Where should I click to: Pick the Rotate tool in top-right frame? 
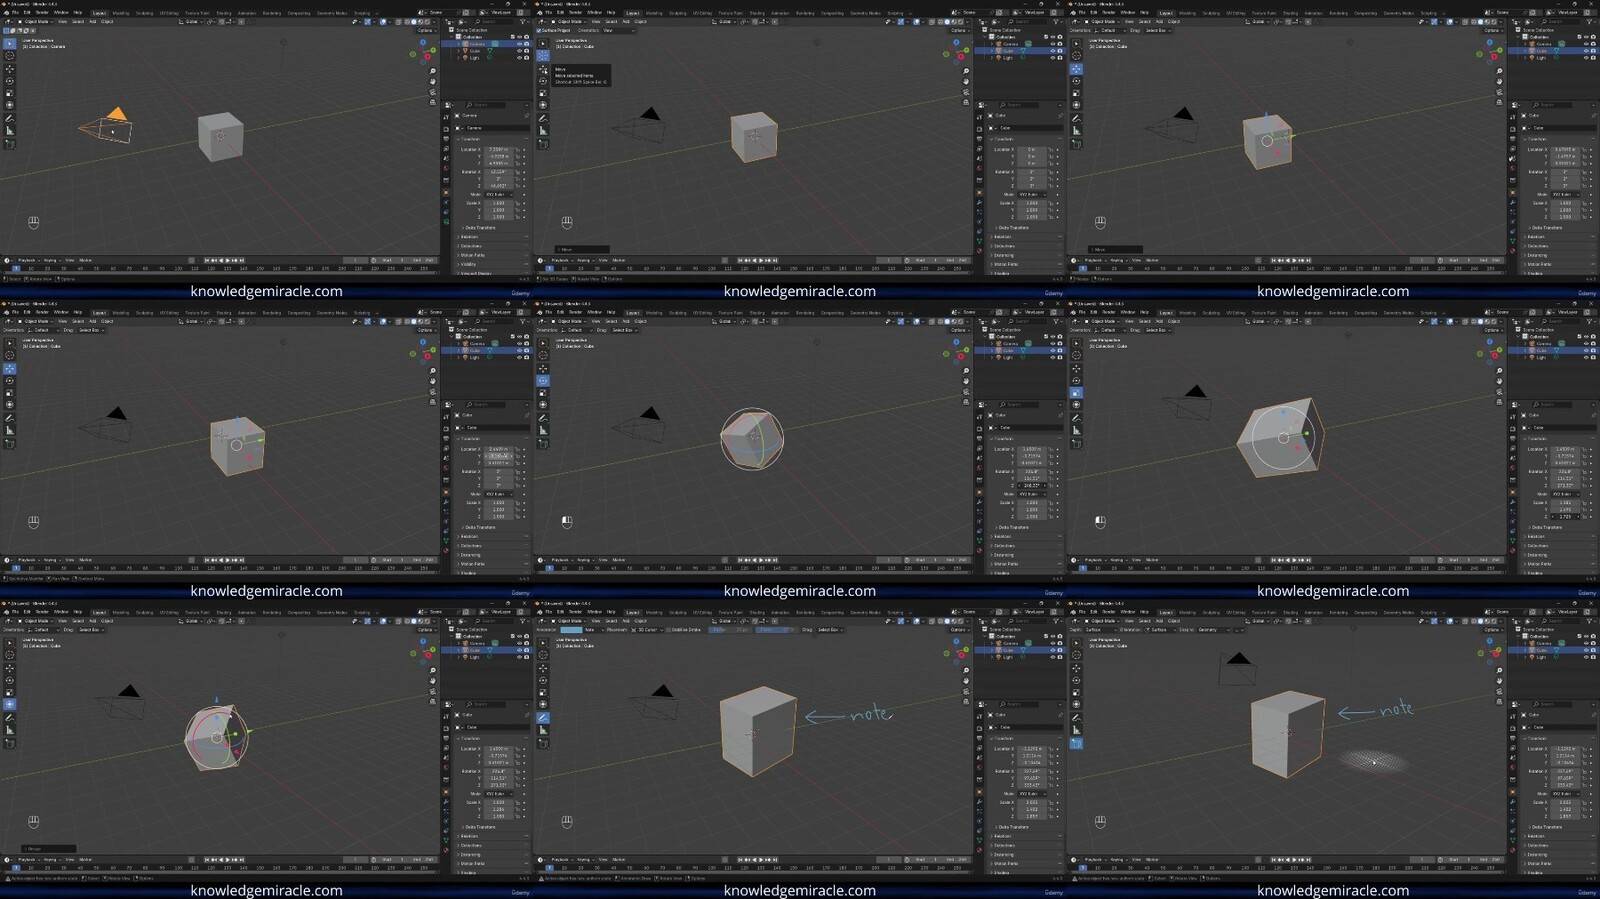pyautogui.click(x=1076, y=81)
